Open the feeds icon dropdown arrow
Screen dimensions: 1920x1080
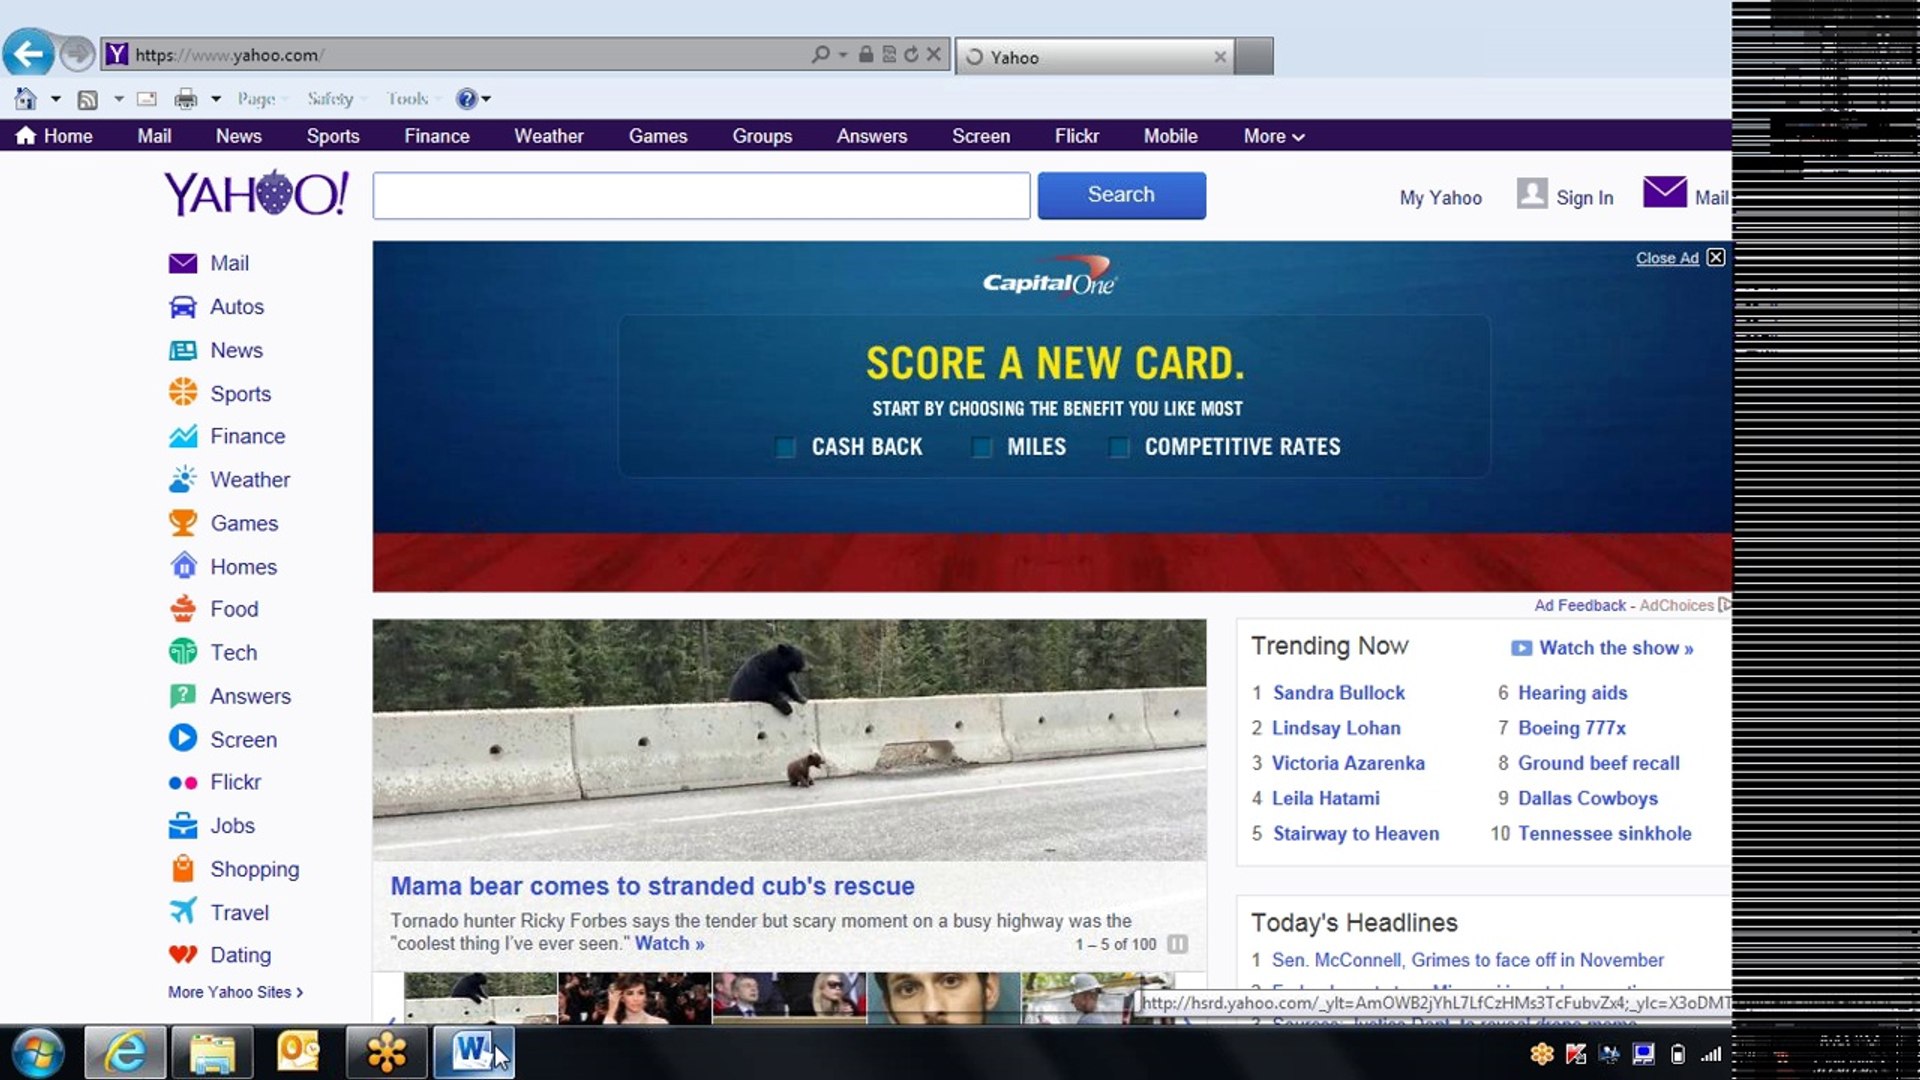pos(118,99)
